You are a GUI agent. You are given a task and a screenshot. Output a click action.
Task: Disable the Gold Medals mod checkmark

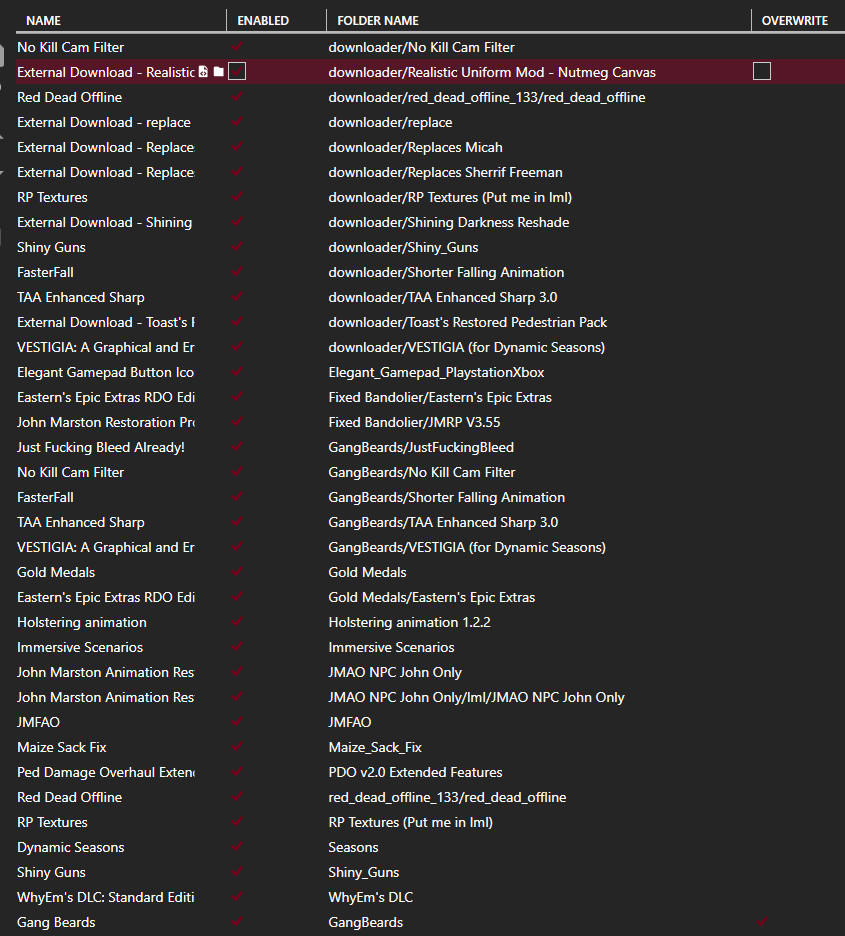237,572
